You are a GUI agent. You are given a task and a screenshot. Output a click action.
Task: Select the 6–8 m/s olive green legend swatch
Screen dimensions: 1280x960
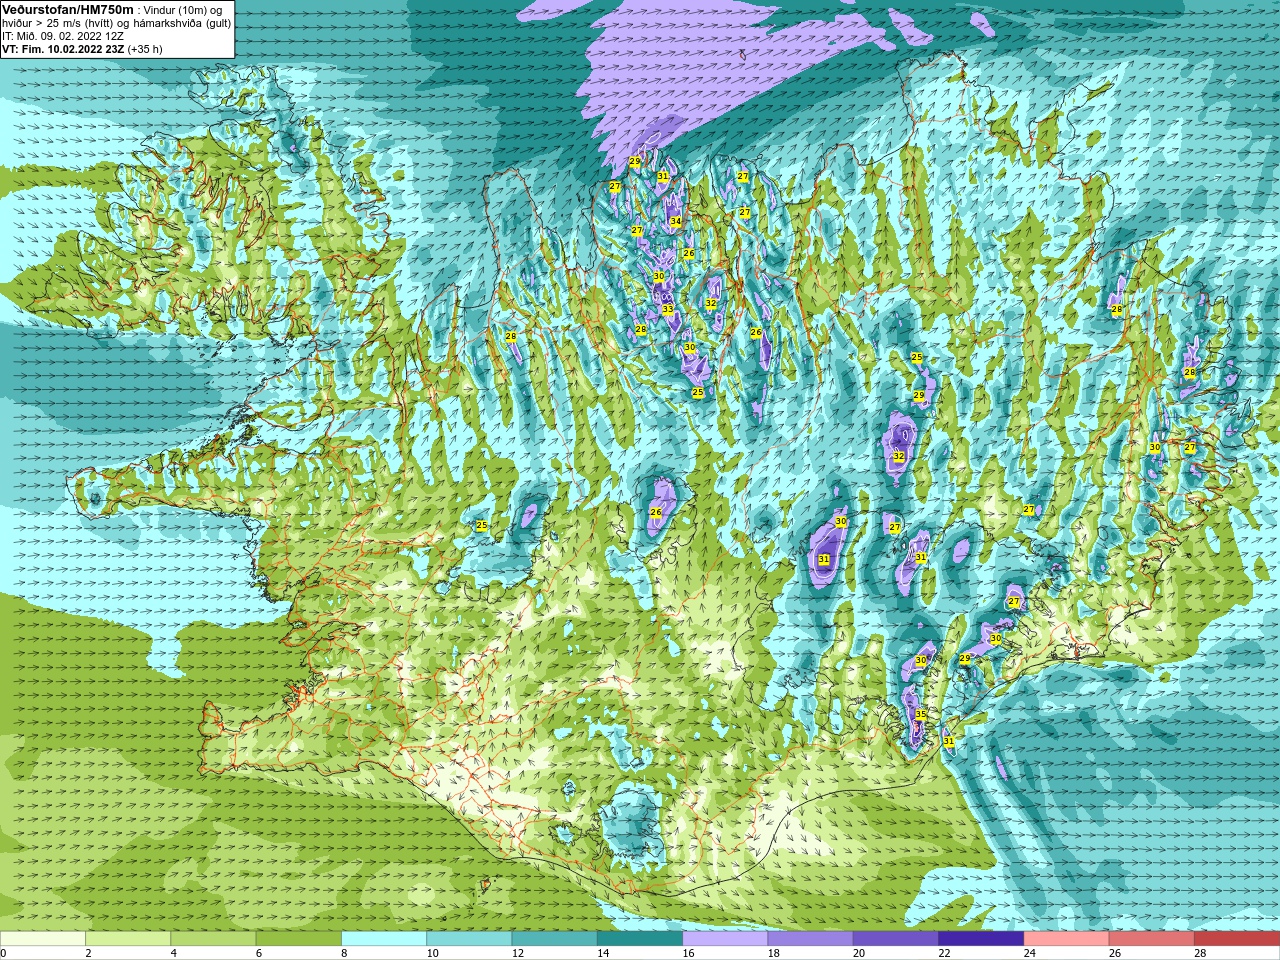[x=299, y=939]
